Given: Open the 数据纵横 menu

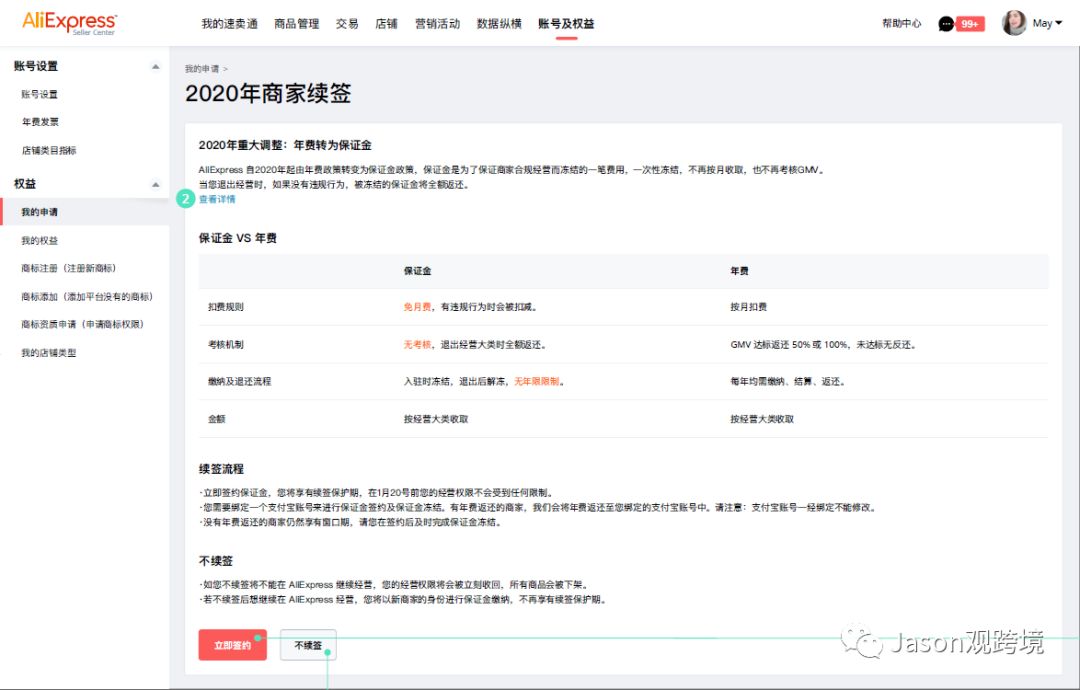Looking at the screenshot, I should point(499,23).
